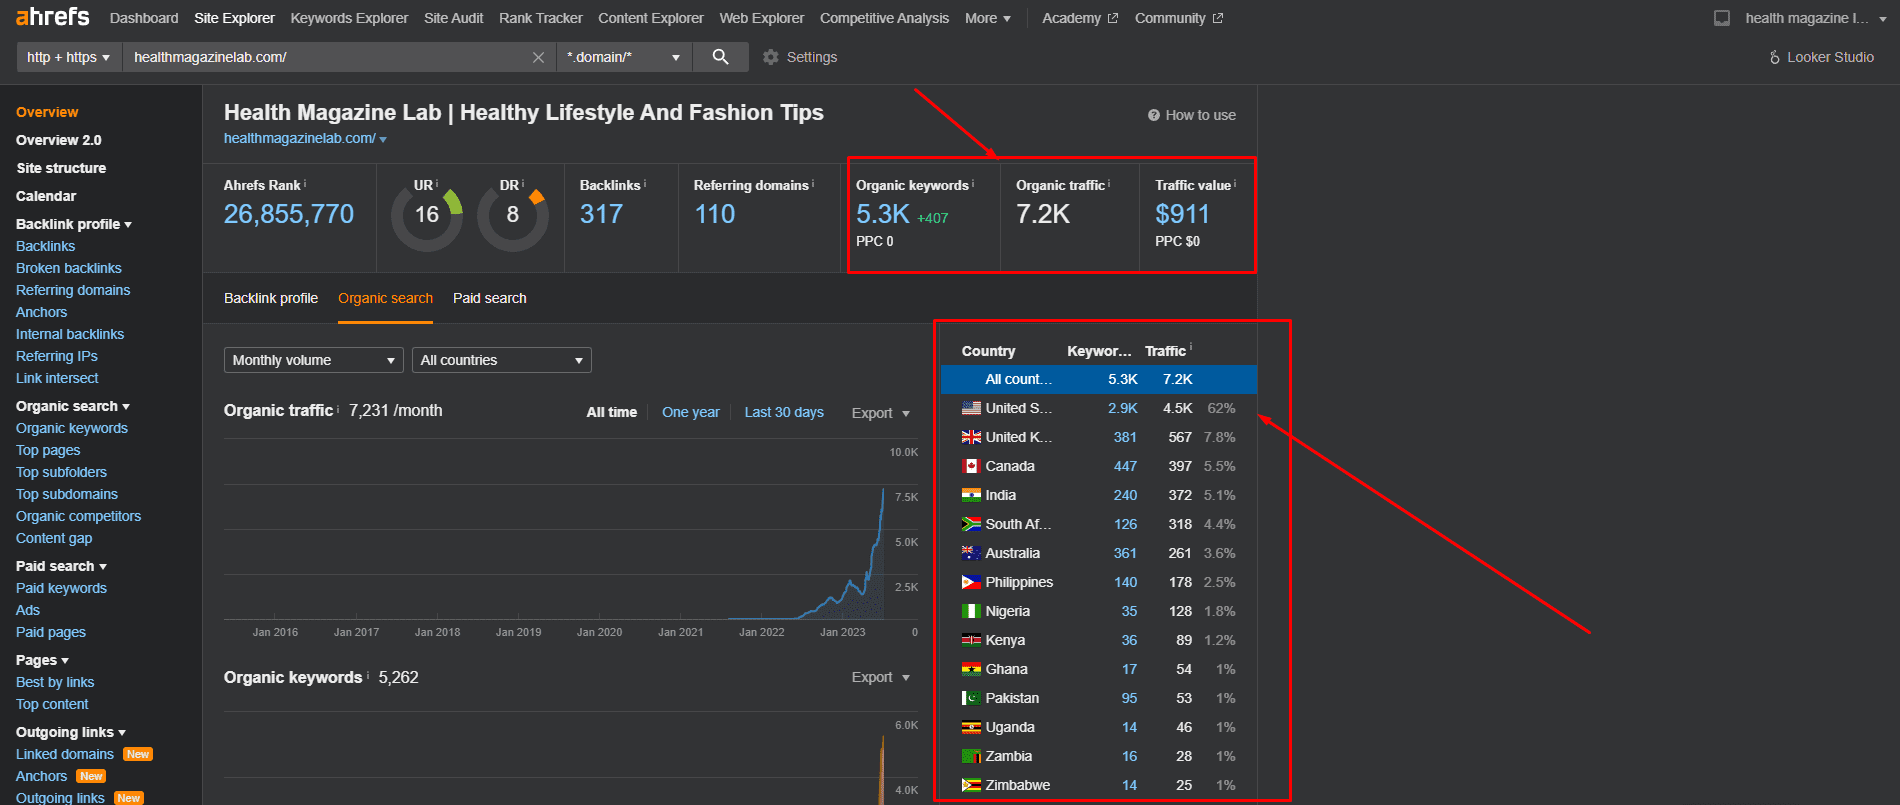Click the Kenya flag icon

[x=971, y=640]
